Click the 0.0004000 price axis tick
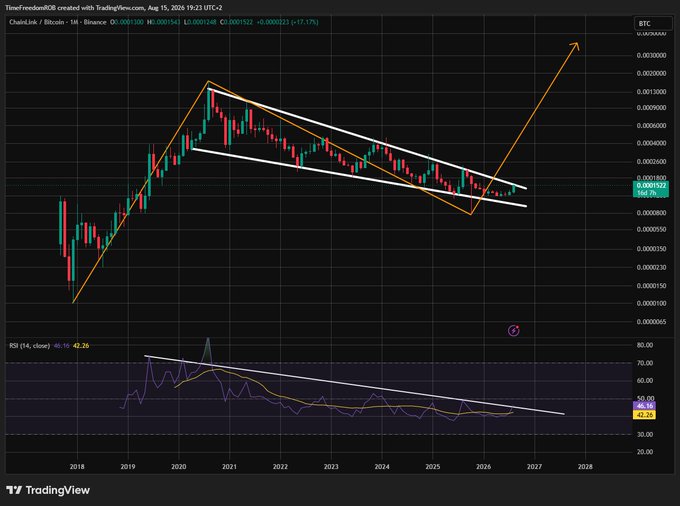The width and height of the screenshot is (680, 506). pos(651,144)
